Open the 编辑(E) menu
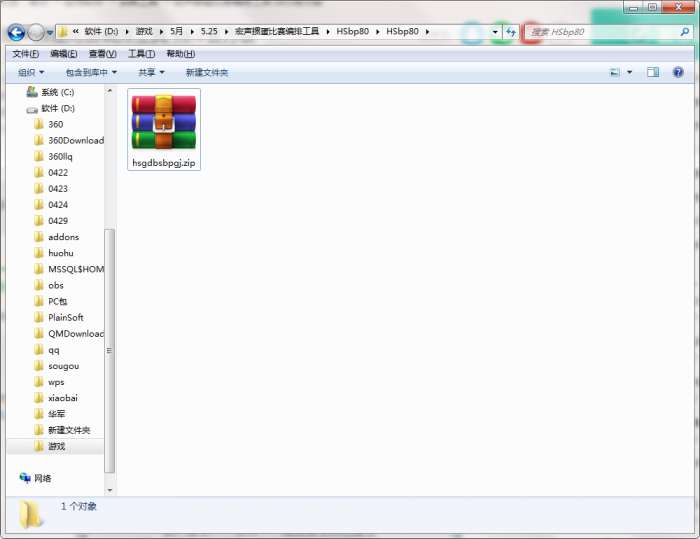700x539 pixels. 64,54
